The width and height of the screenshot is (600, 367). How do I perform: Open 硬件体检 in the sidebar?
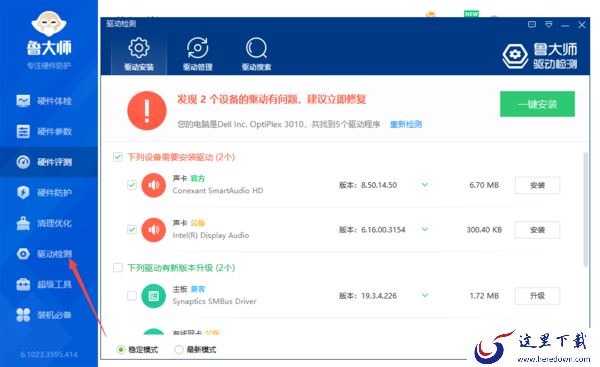pos(44,101)
